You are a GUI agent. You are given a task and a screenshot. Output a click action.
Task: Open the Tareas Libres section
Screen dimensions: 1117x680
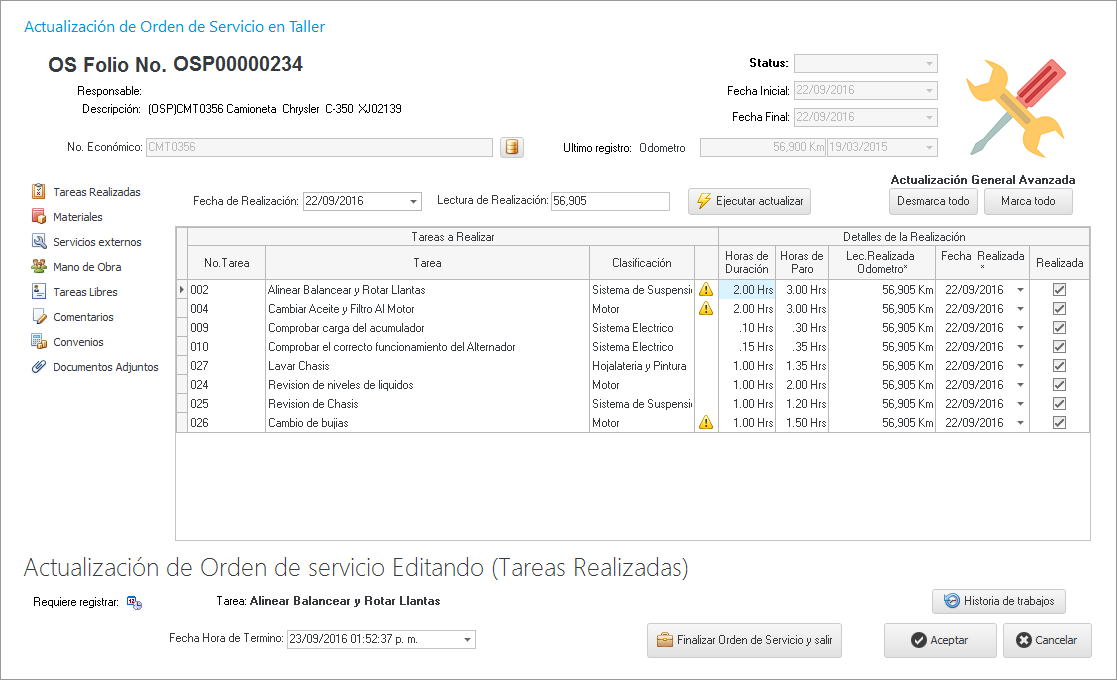pos(84,292)
